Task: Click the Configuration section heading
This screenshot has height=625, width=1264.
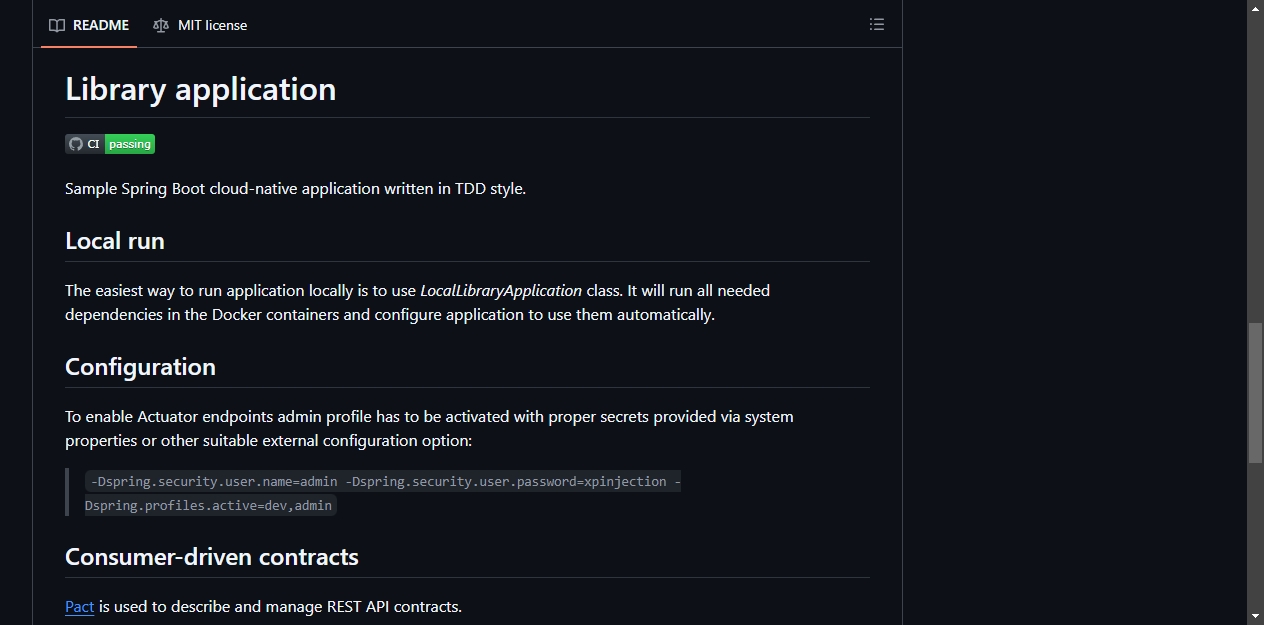Action: [x=140, y=367]
